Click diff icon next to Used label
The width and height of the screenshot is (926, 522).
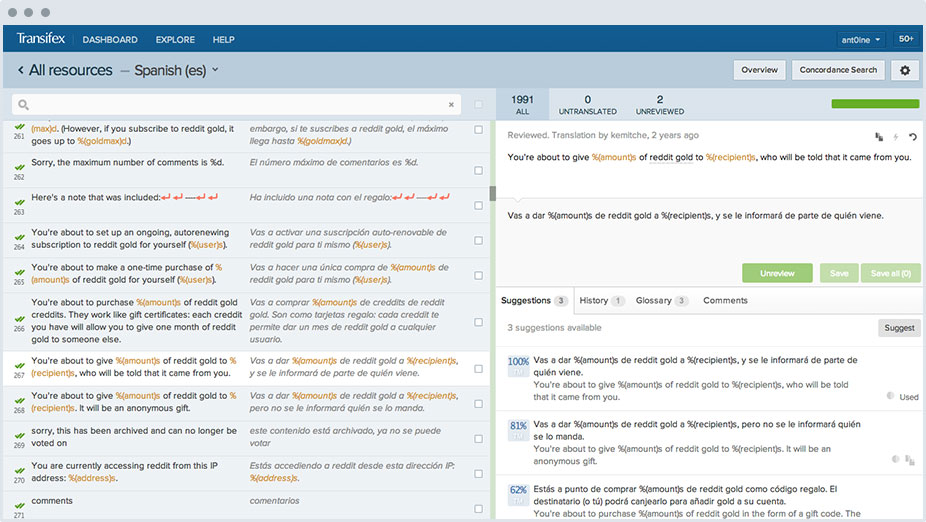point(890,396)
